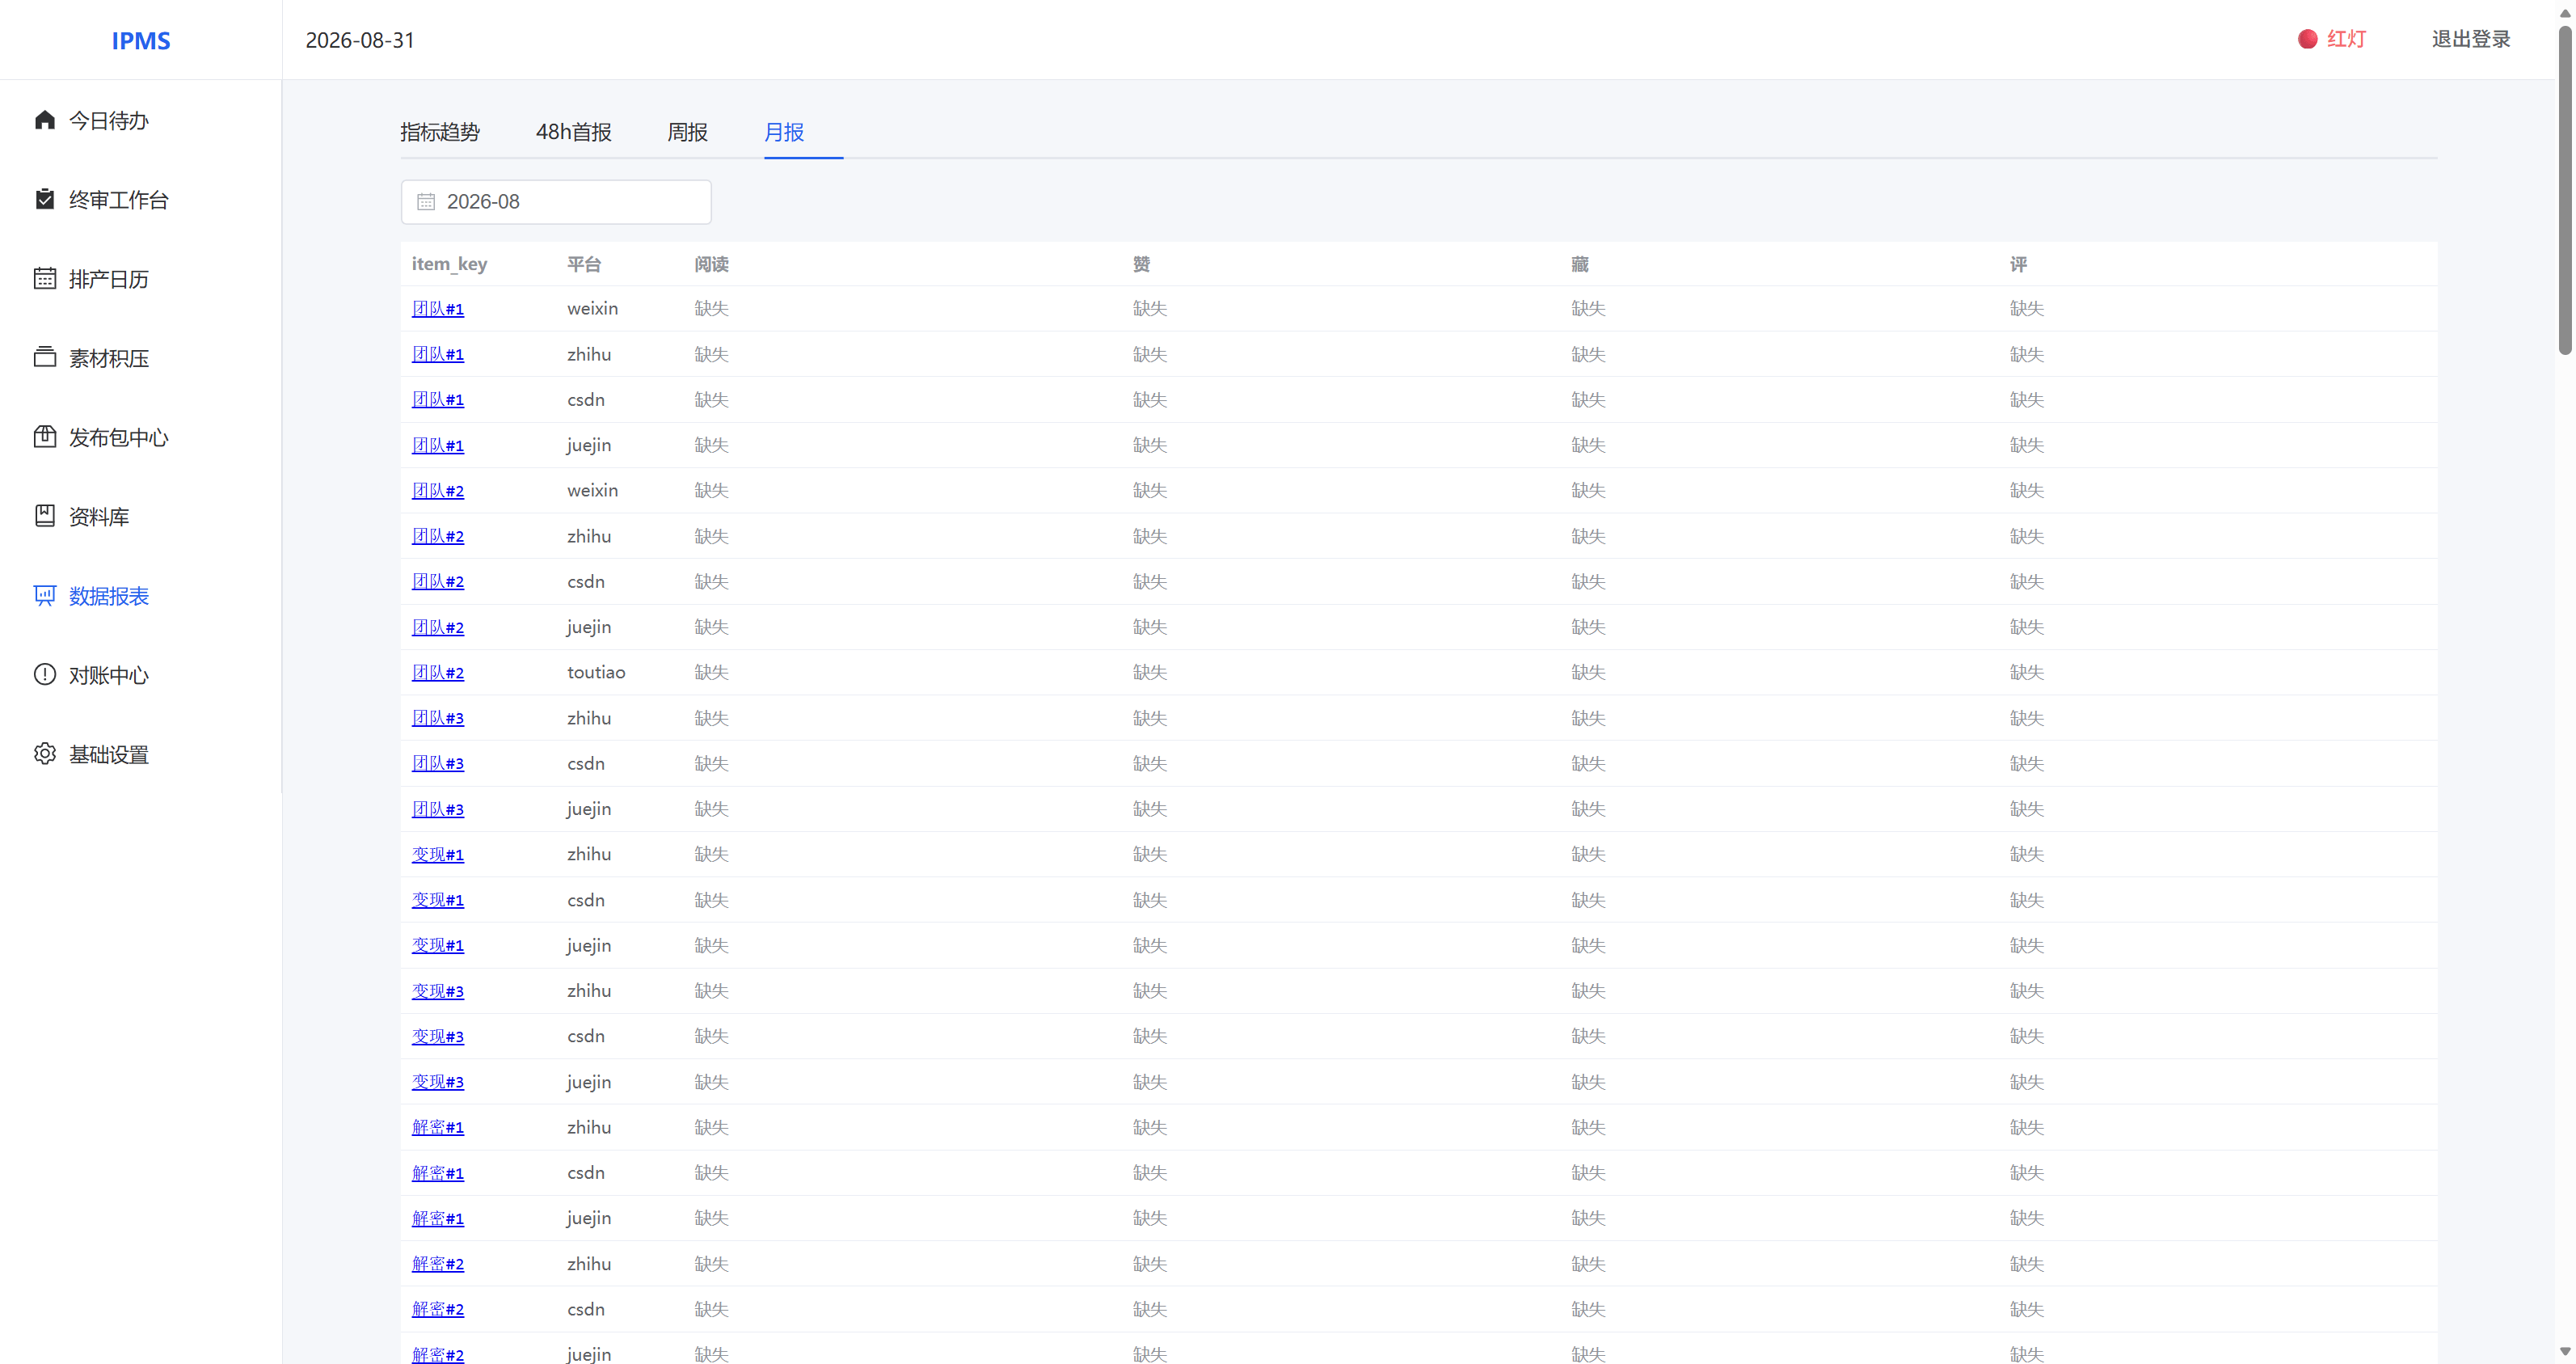Click the 退出登录 button

2471,39
